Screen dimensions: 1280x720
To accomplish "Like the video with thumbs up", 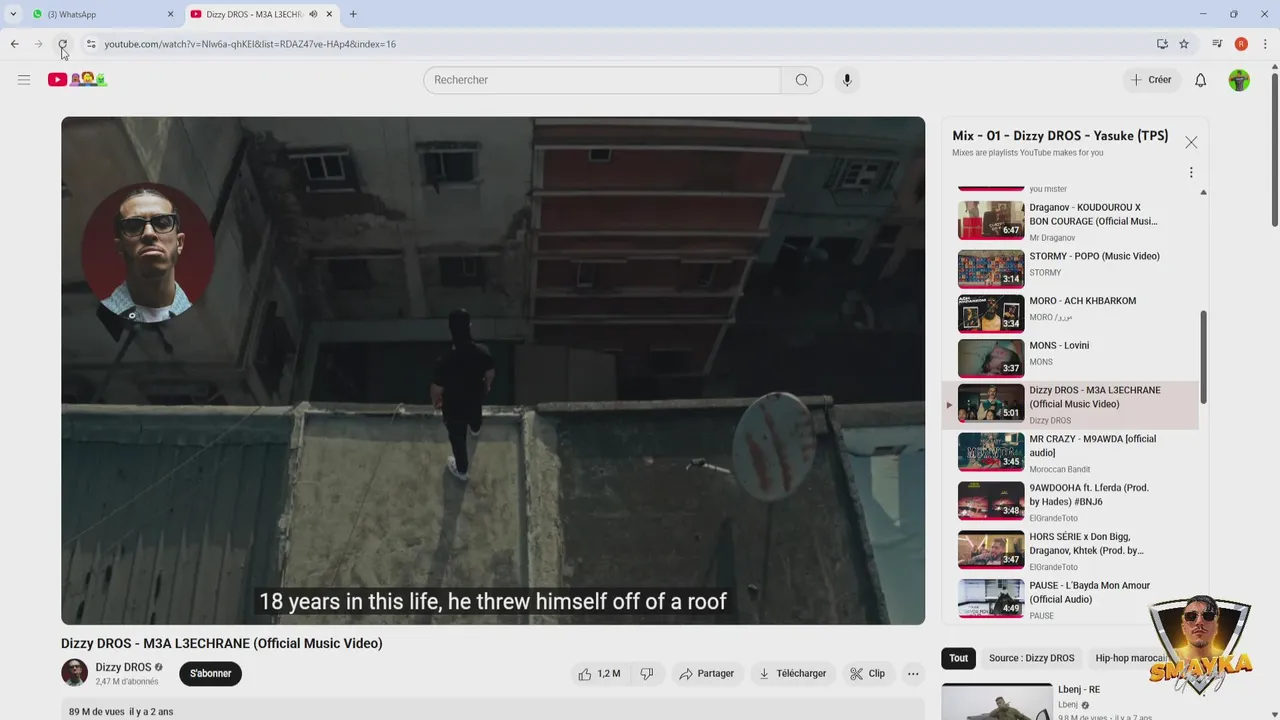I will pos(598,674).
